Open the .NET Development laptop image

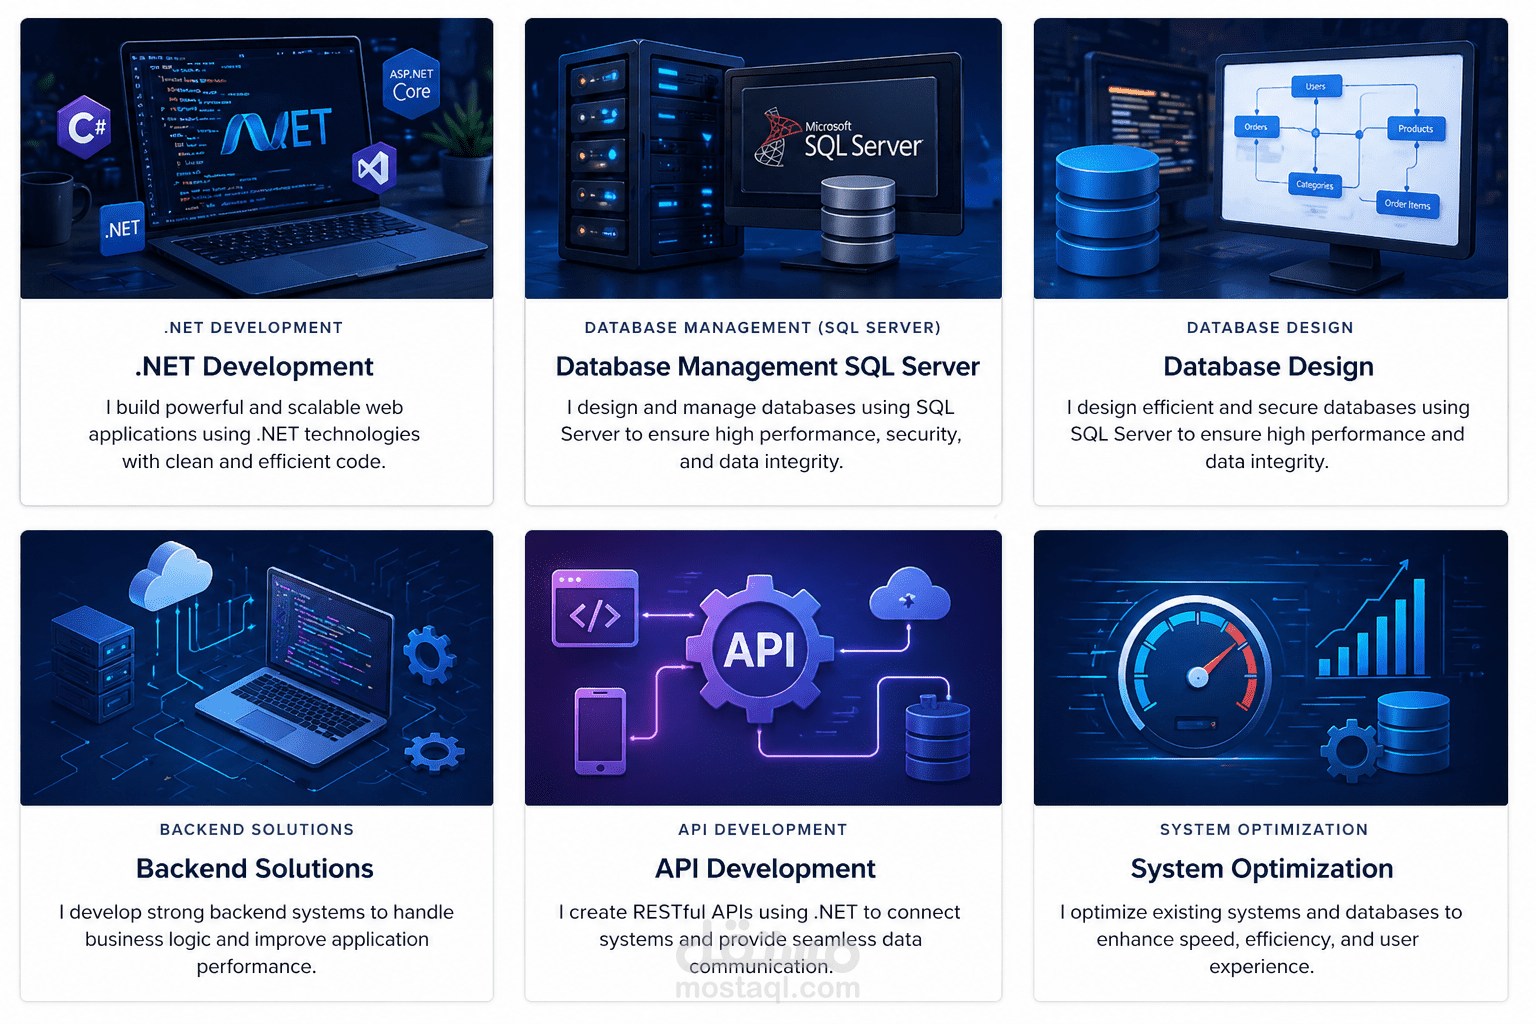tap(257, 158)
